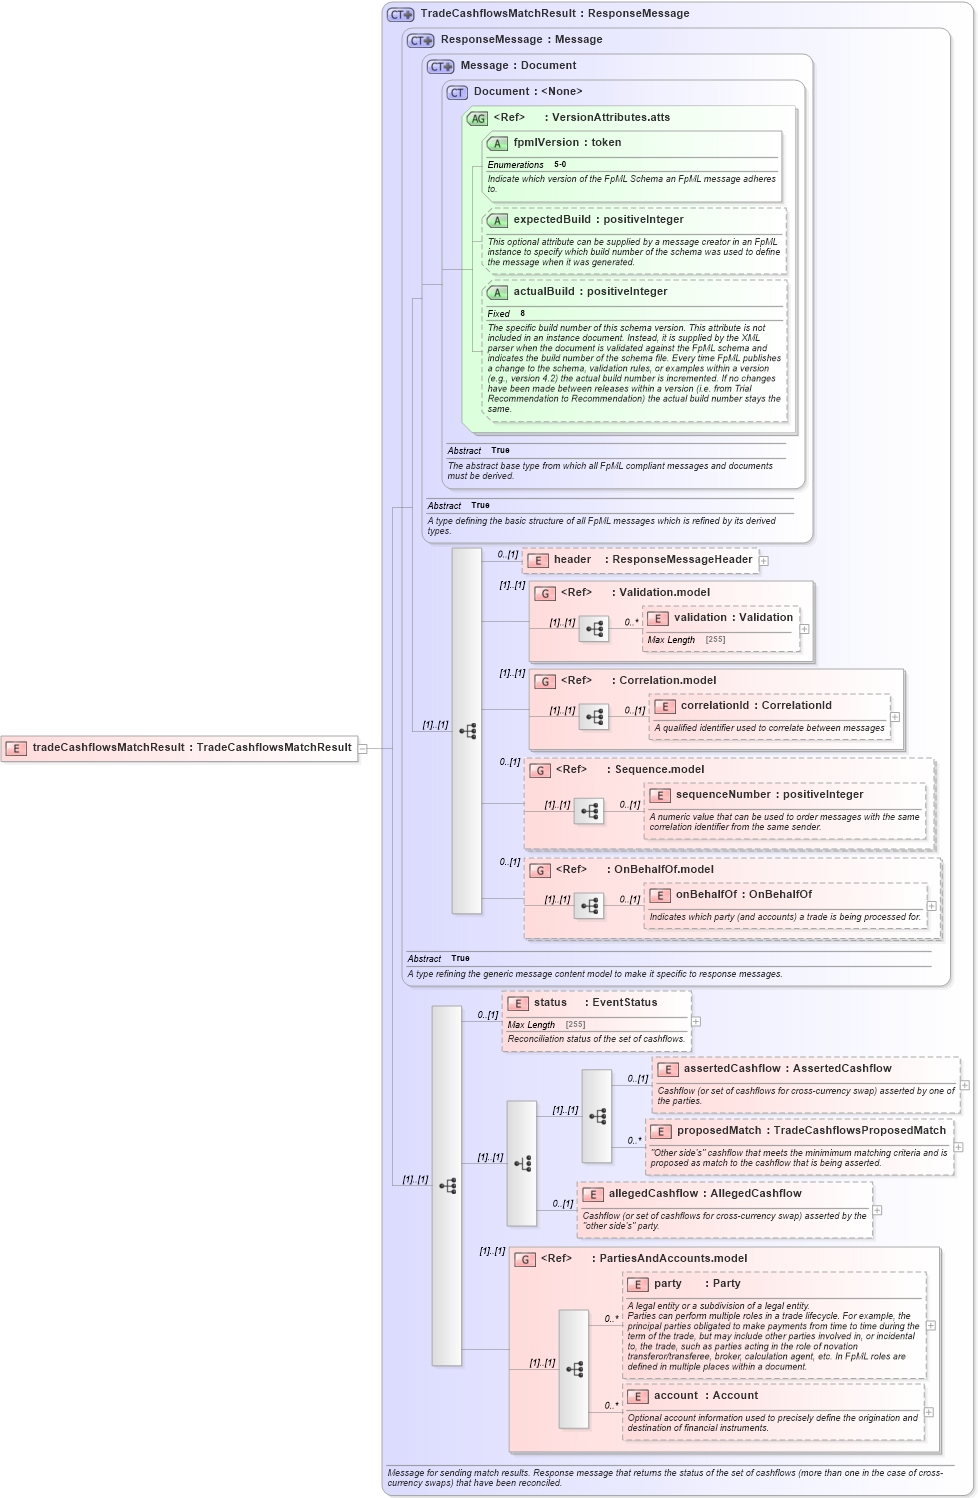Click the CT icon beside TradeCashflowsMatchResult : ResponseMessage

point(401,14)
